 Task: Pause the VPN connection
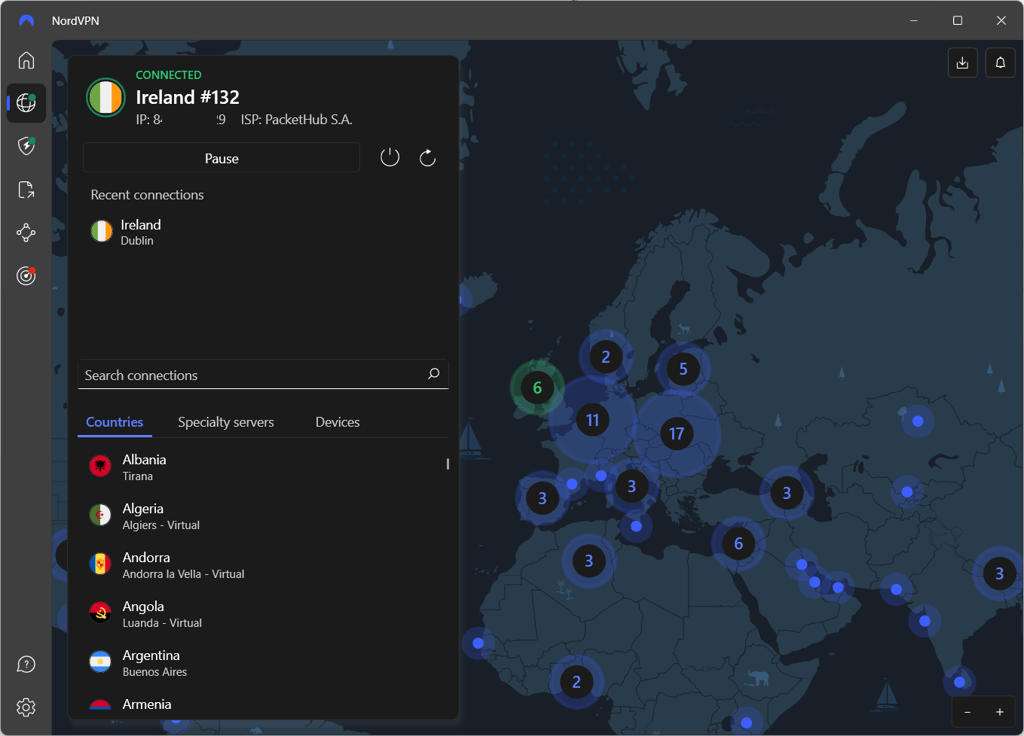(x=221, y=158)
